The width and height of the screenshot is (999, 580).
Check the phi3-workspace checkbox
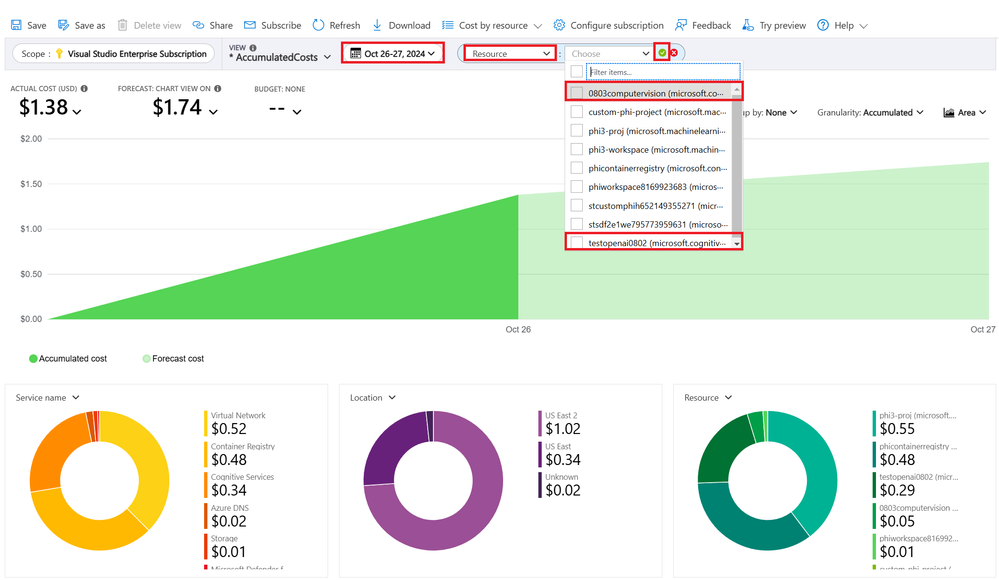577,149
